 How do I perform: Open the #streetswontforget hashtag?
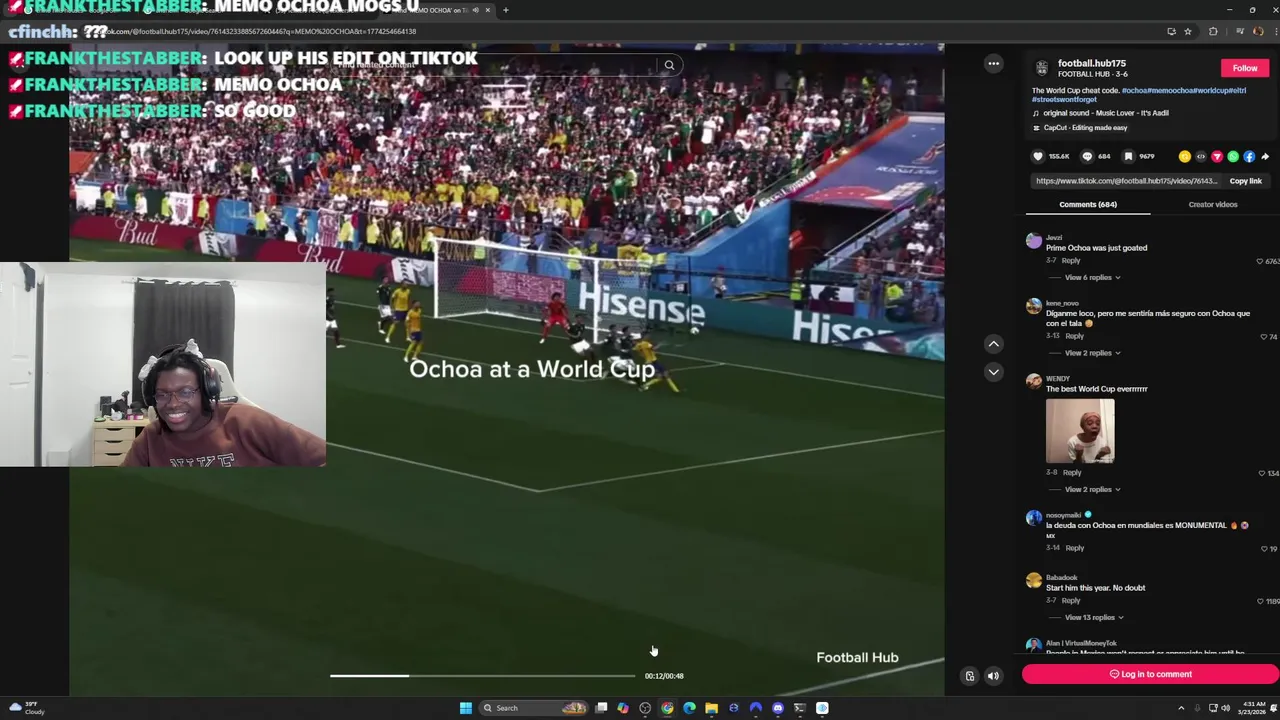(1064, 99)
